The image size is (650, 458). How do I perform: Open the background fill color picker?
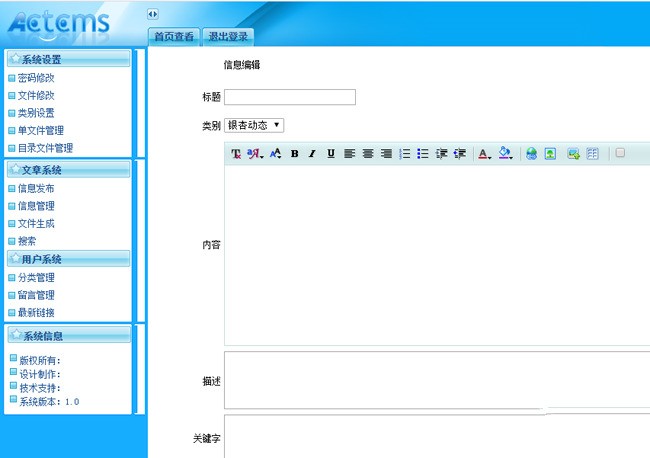pyautogui.click(x=505, y=153)
